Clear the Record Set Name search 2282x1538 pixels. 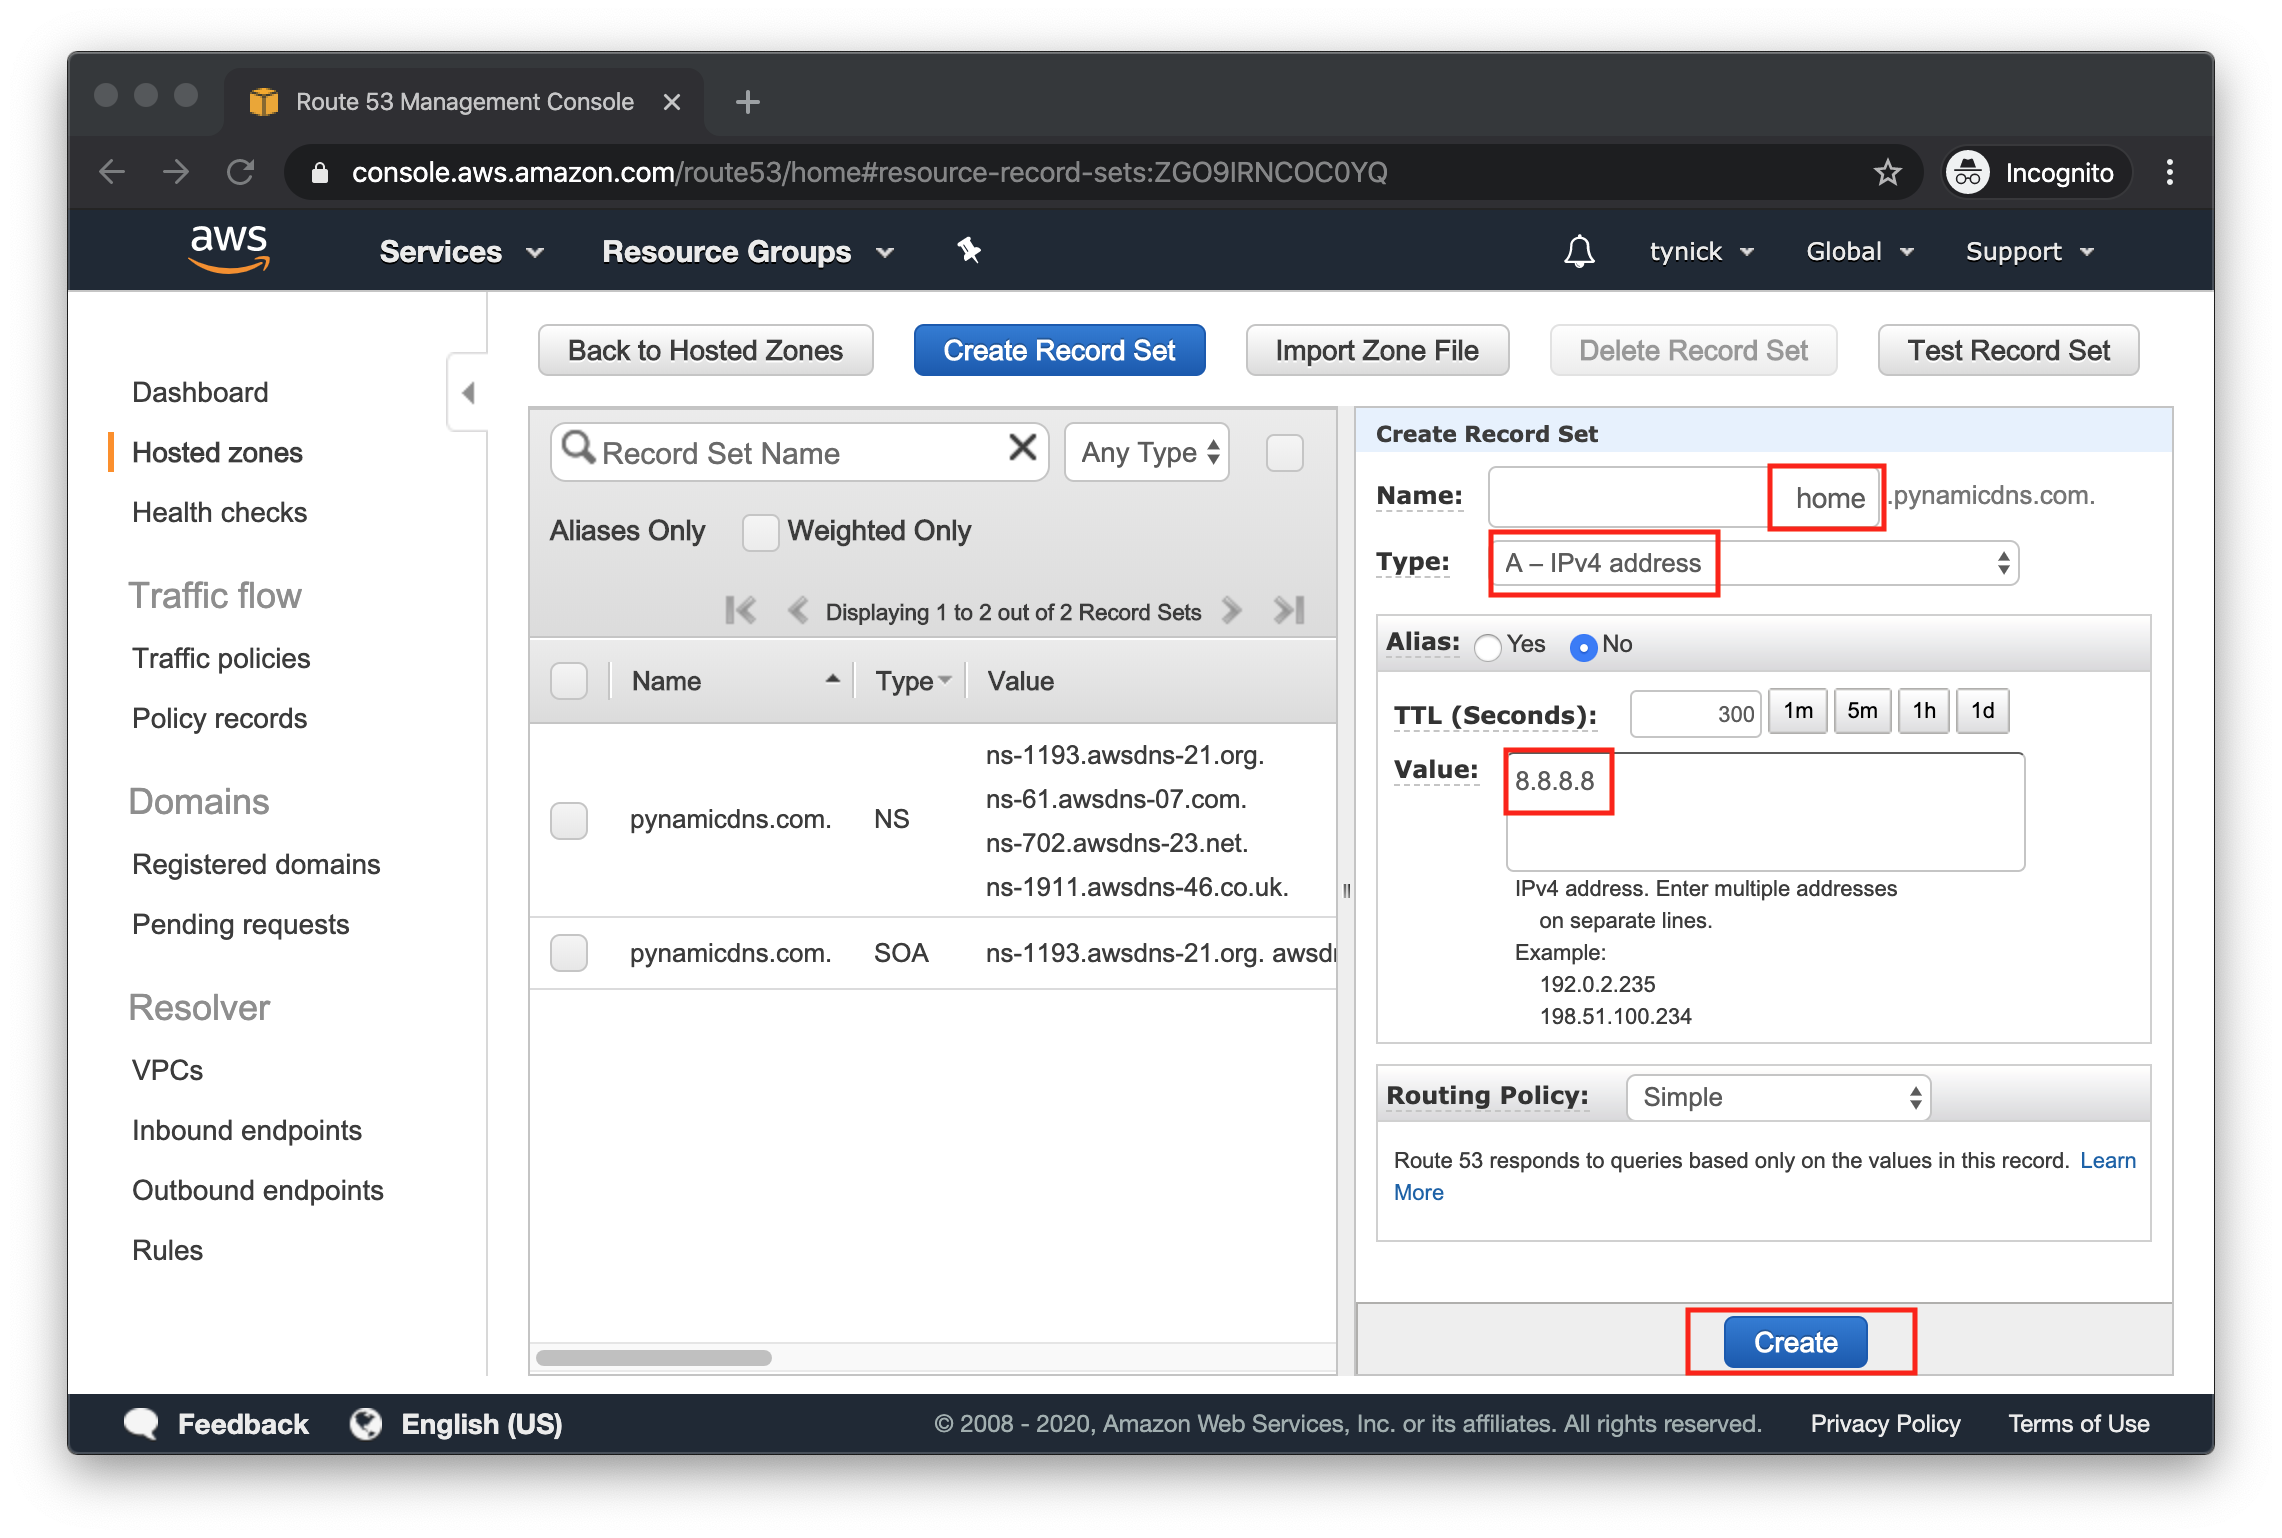(1022, 447)
